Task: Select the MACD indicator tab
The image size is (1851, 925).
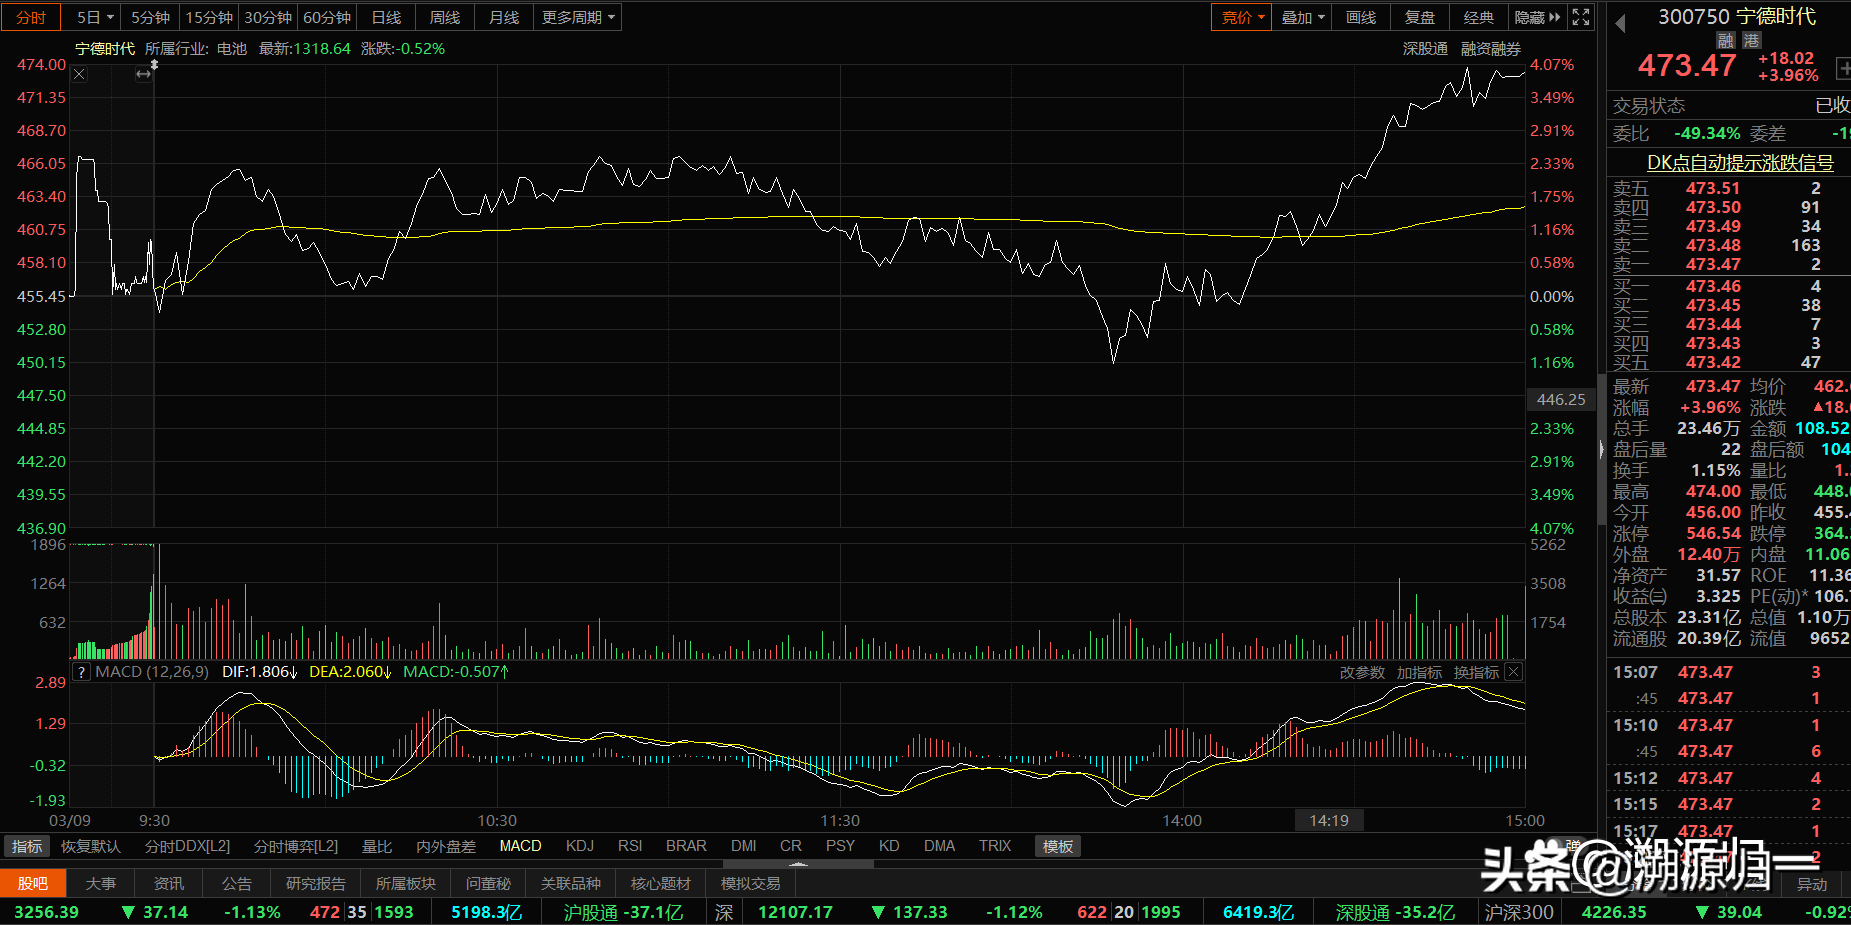Action: click(520, 846)
